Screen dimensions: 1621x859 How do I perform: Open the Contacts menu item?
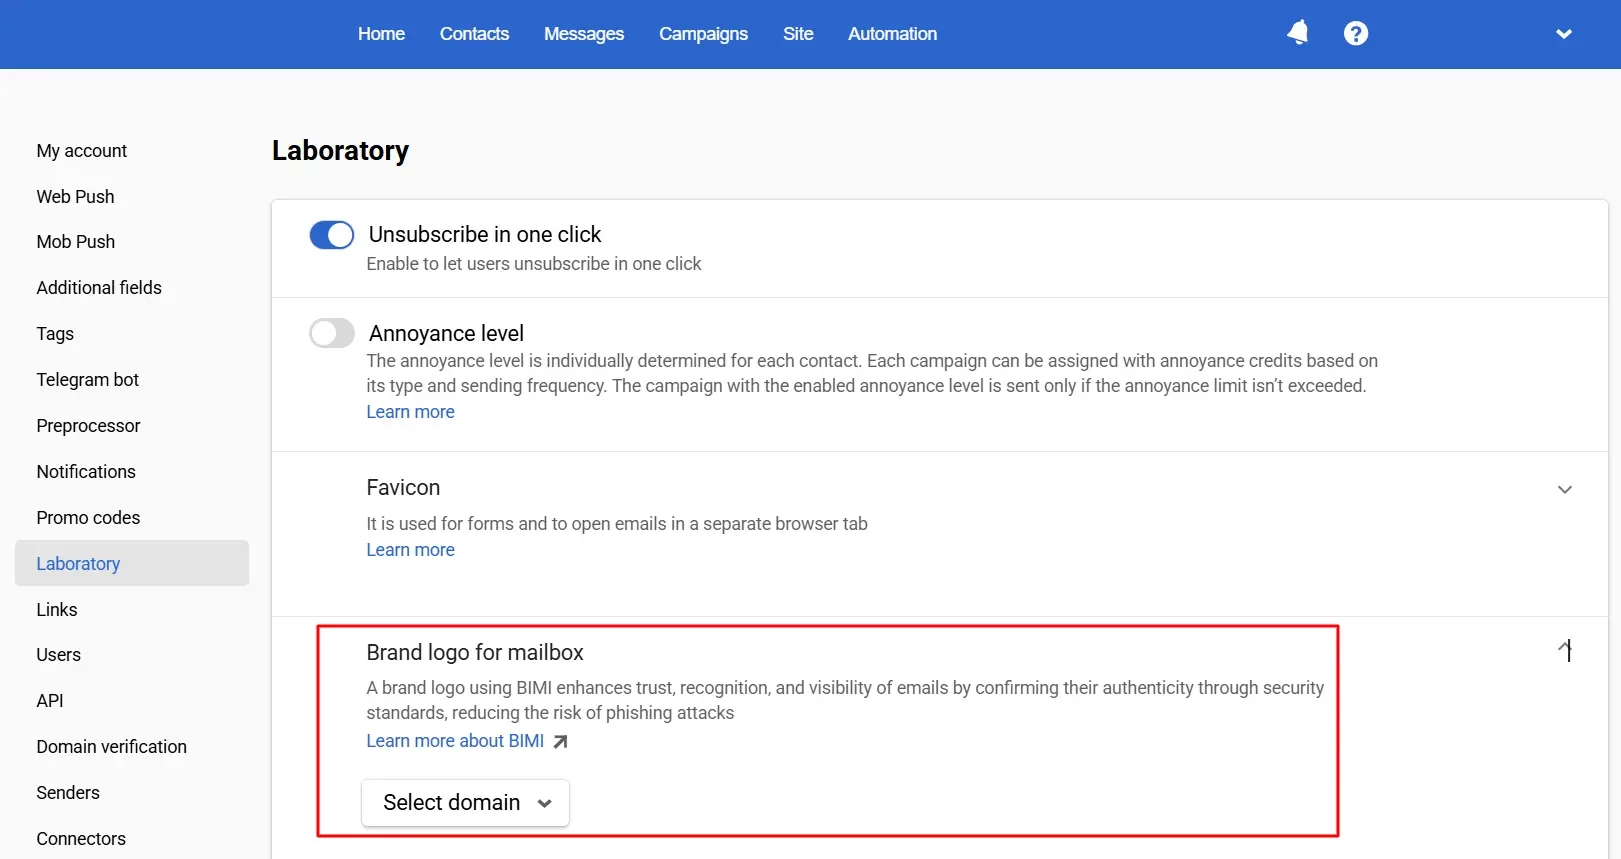(x=474, y=34)
